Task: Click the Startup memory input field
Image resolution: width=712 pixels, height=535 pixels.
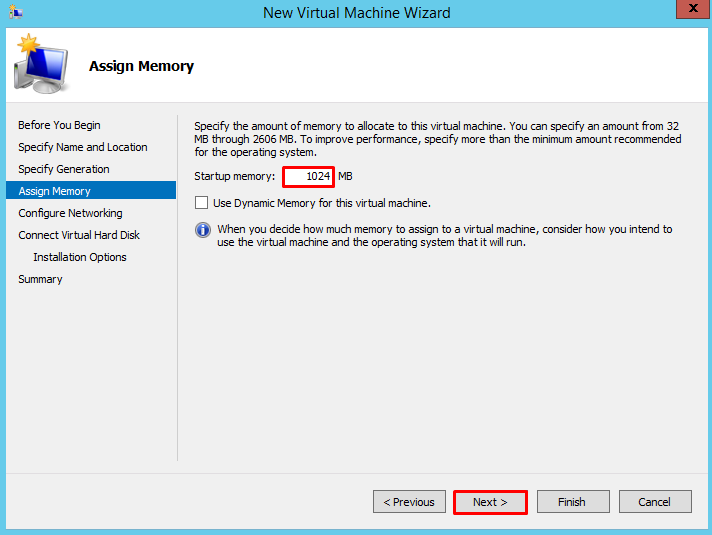Action: [x=308, y=177]
